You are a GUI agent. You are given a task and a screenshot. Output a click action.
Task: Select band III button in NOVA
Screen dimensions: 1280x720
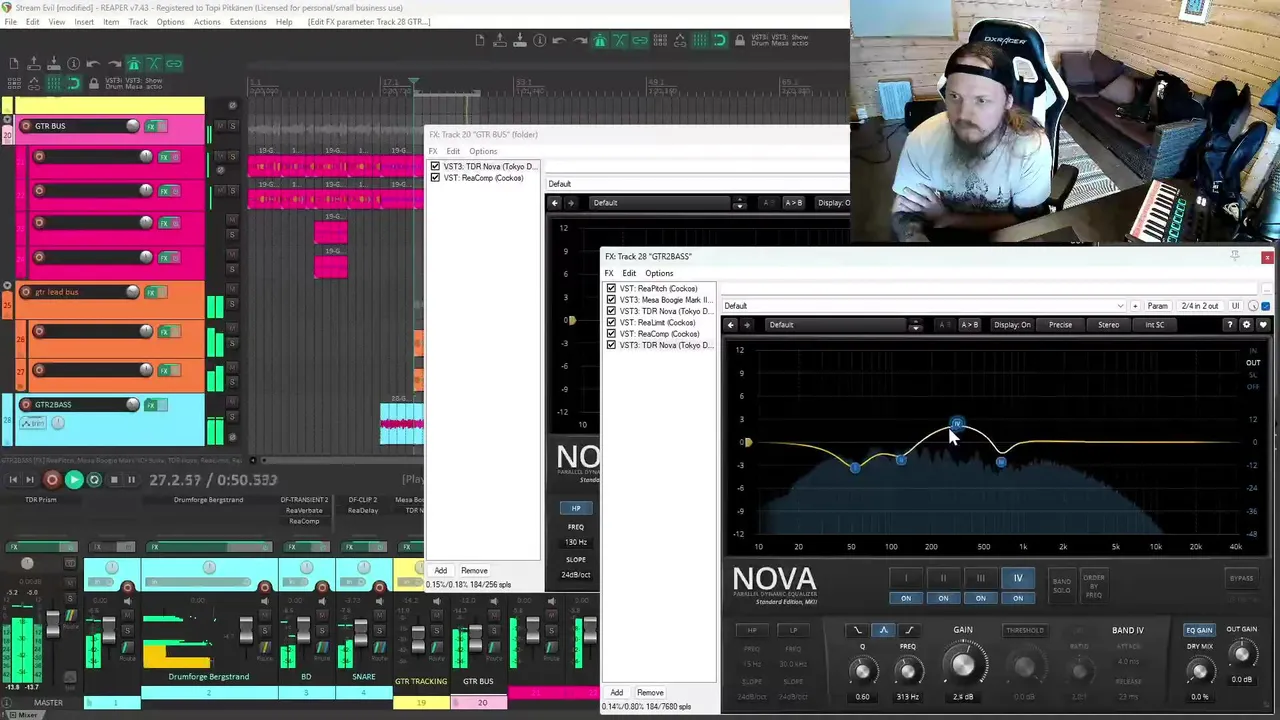(x=980, y=578)
